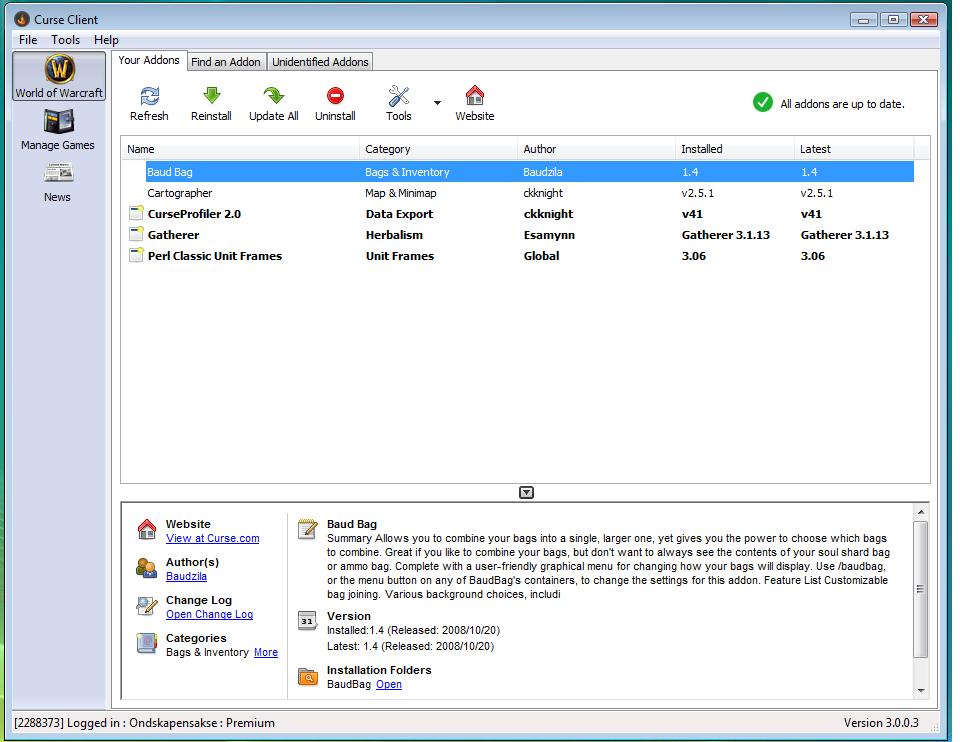Switch to Find an Addon tab

coord(226,62)
